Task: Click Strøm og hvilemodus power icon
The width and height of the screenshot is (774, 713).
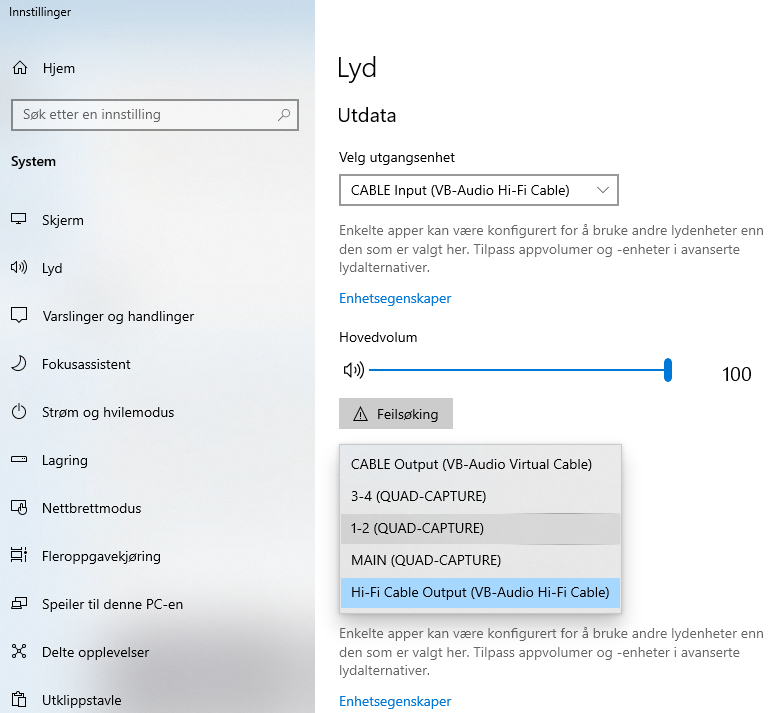Action: [19, 412]
